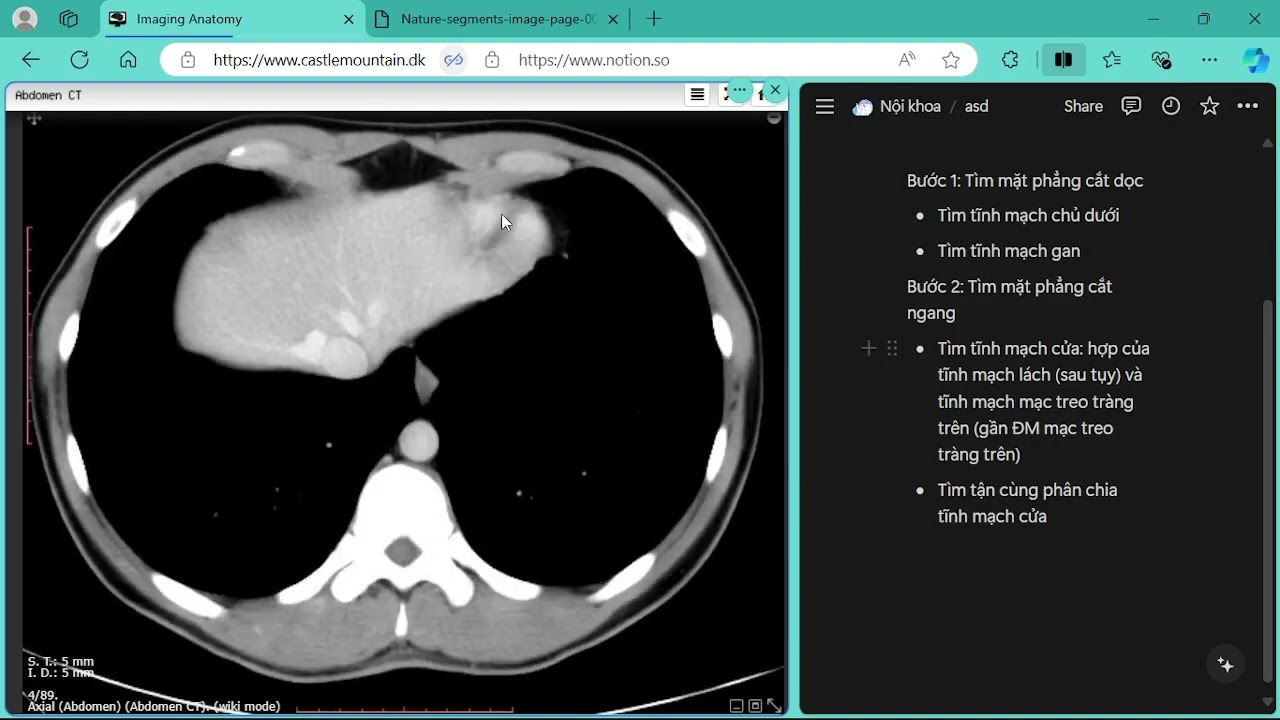1280x720 pixels.
Task: Click plus to add block below
Action: [x=868, y=348]
